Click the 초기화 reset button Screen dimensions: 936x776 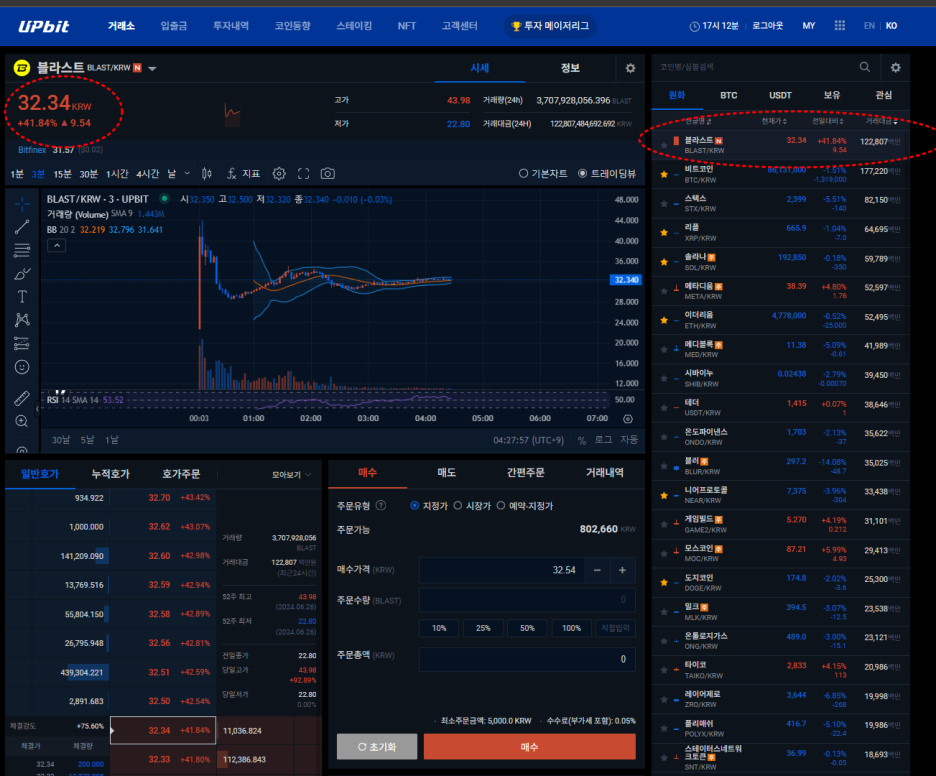point(377,747)
